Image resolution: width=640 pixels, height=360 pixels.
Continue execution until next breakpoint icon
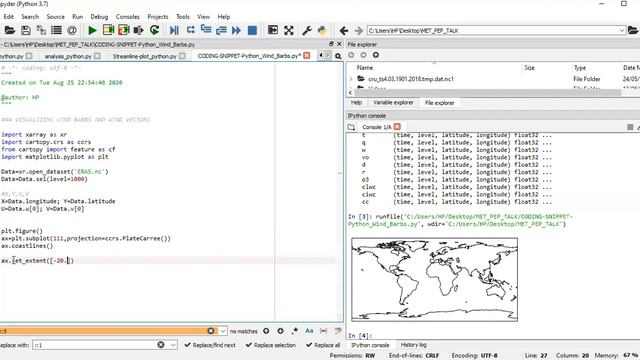pos(236,30)
